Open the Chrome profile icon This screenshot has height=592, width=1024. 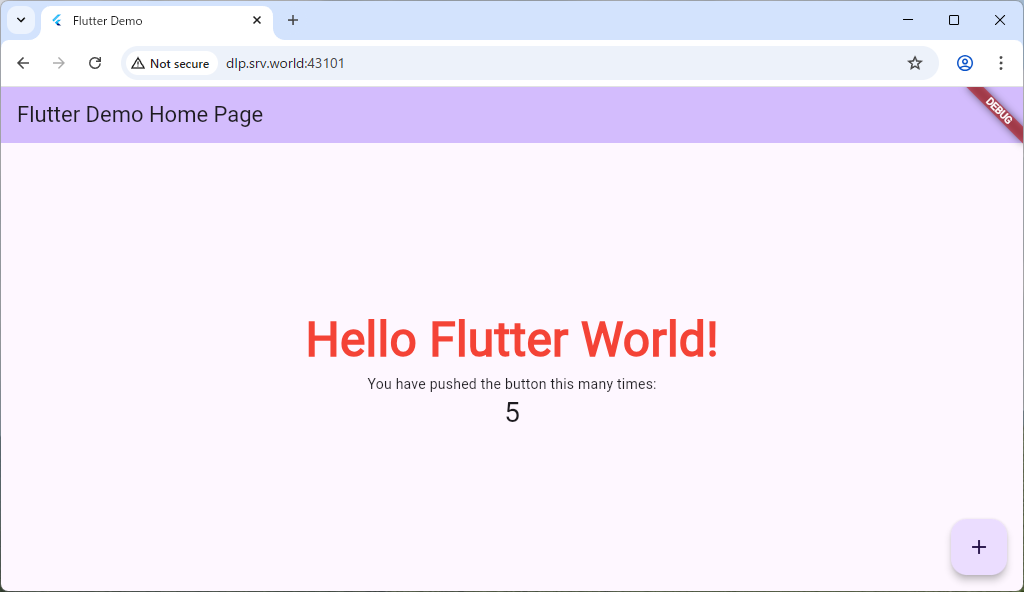click(964, 63)
